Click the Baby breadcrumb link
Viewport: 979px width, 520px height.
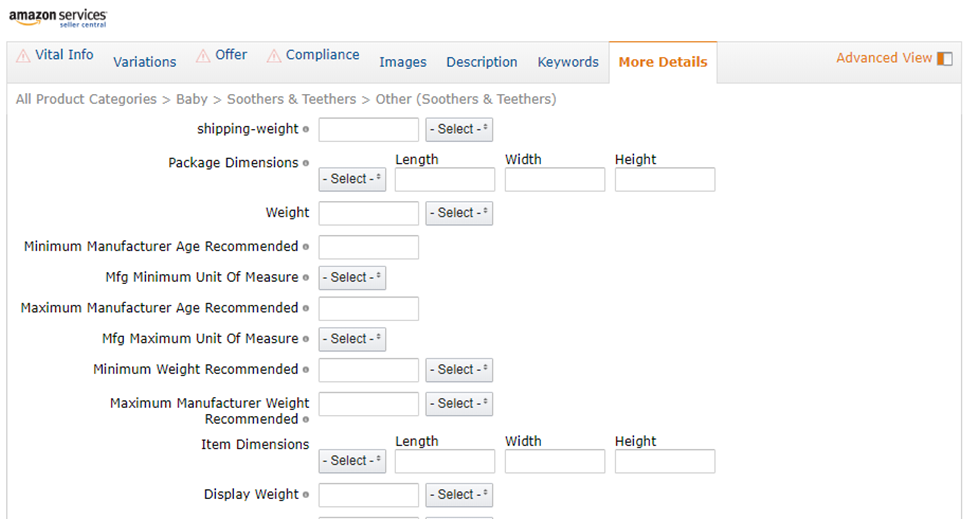coord(192,99)
